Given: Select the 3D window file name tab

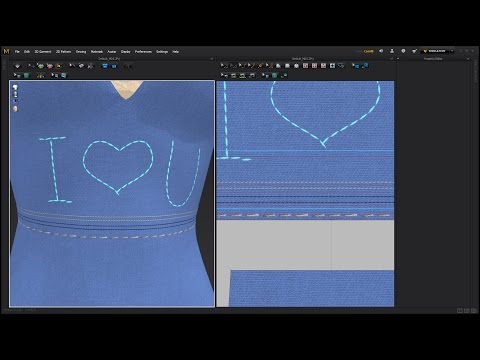Looking at the screenshot, I should click(109, 59).
